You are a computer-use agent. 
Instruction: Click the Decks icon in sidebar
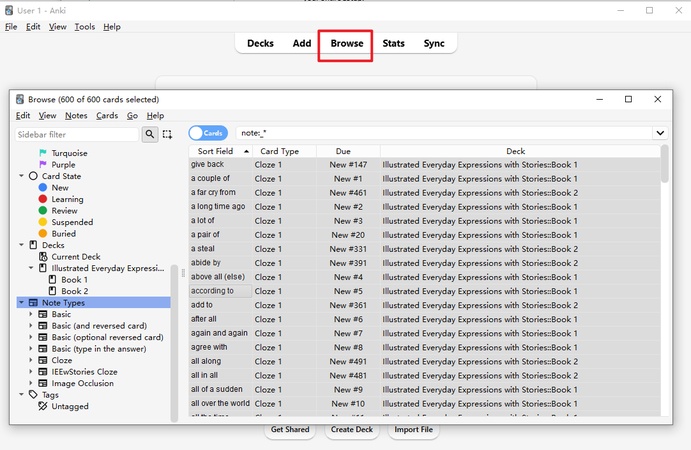33,245
